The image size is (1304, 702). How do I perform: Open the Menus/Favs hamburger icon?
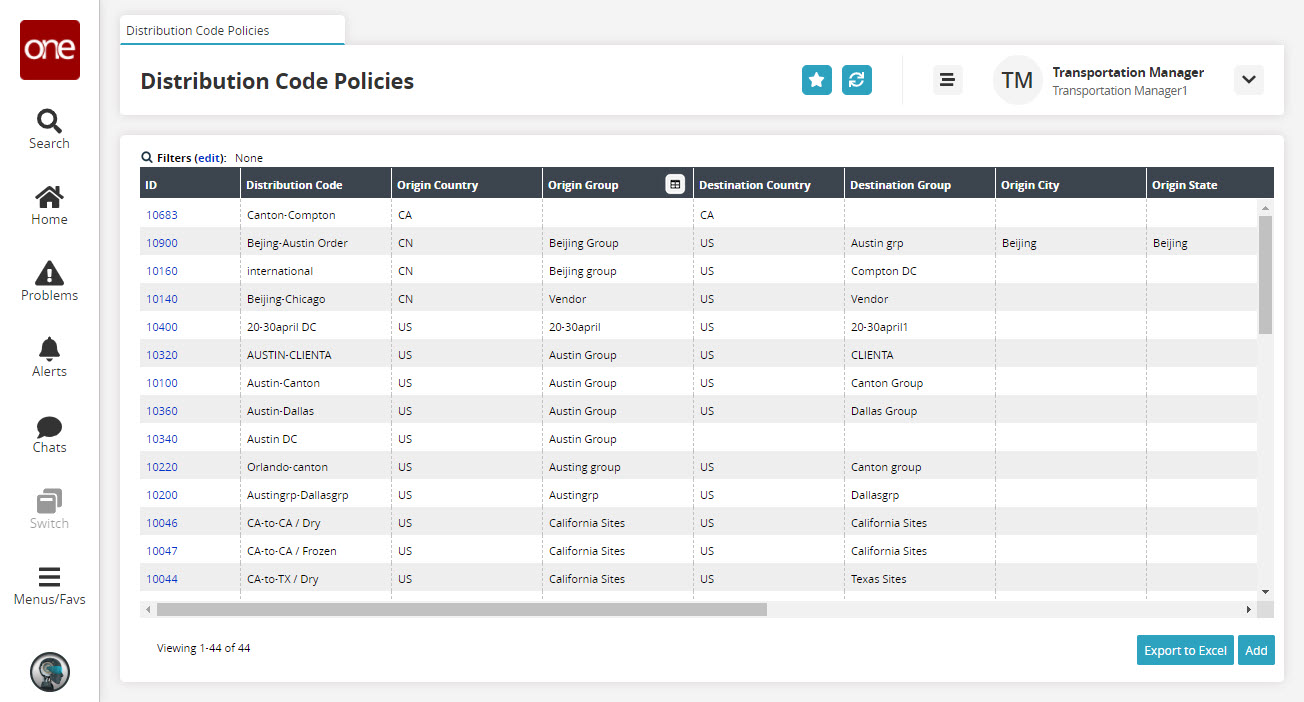[x=49, y=585]
